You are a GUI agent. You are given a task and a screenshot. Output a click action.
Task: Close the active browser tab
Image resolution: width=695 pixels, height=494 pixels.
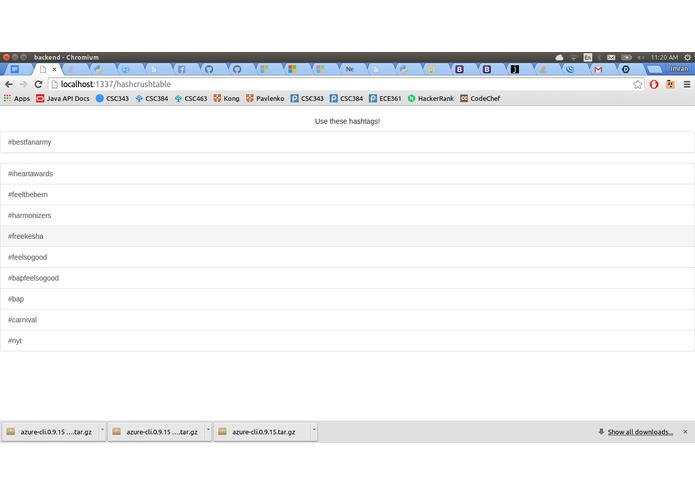(54, 70)
